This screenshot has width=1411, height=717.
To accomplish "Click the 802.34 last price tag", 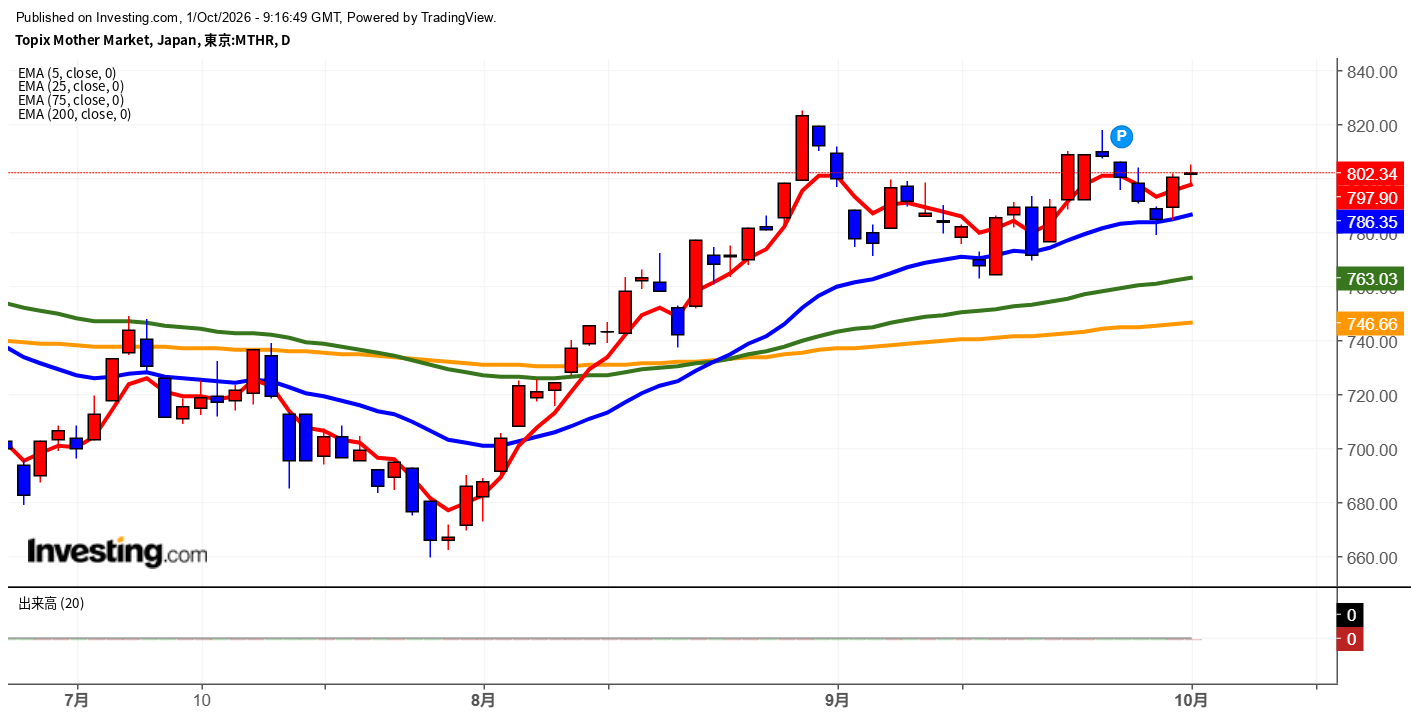I will pyautogui.click(x=1372, y=173).
